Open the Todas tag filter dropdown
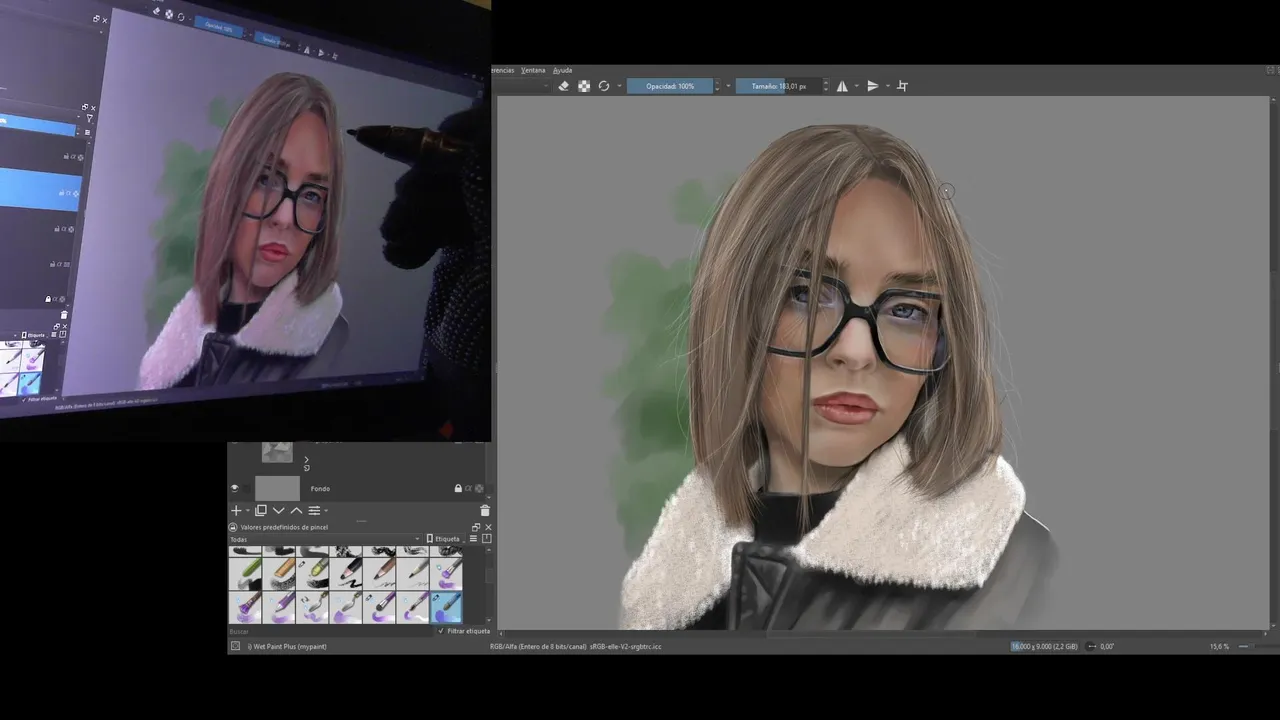The height and width of the screenshot is (720, 1280). (x=324, y=539)
